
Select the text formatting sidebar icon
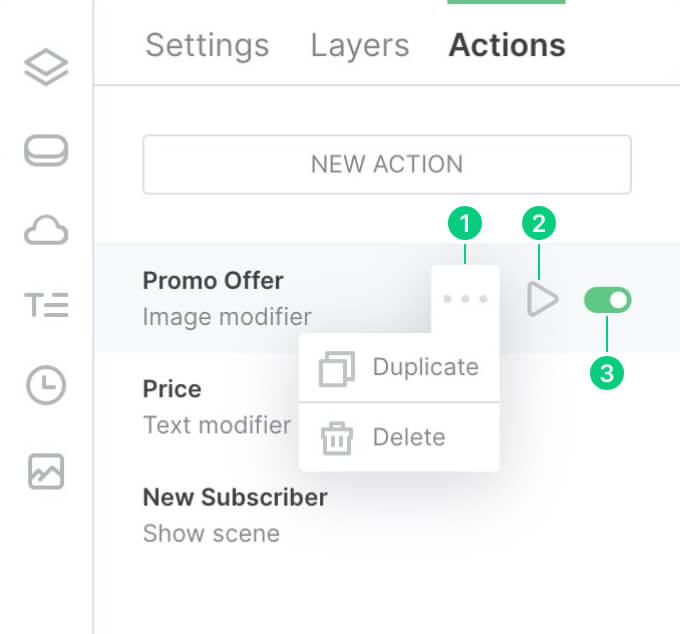46,305
